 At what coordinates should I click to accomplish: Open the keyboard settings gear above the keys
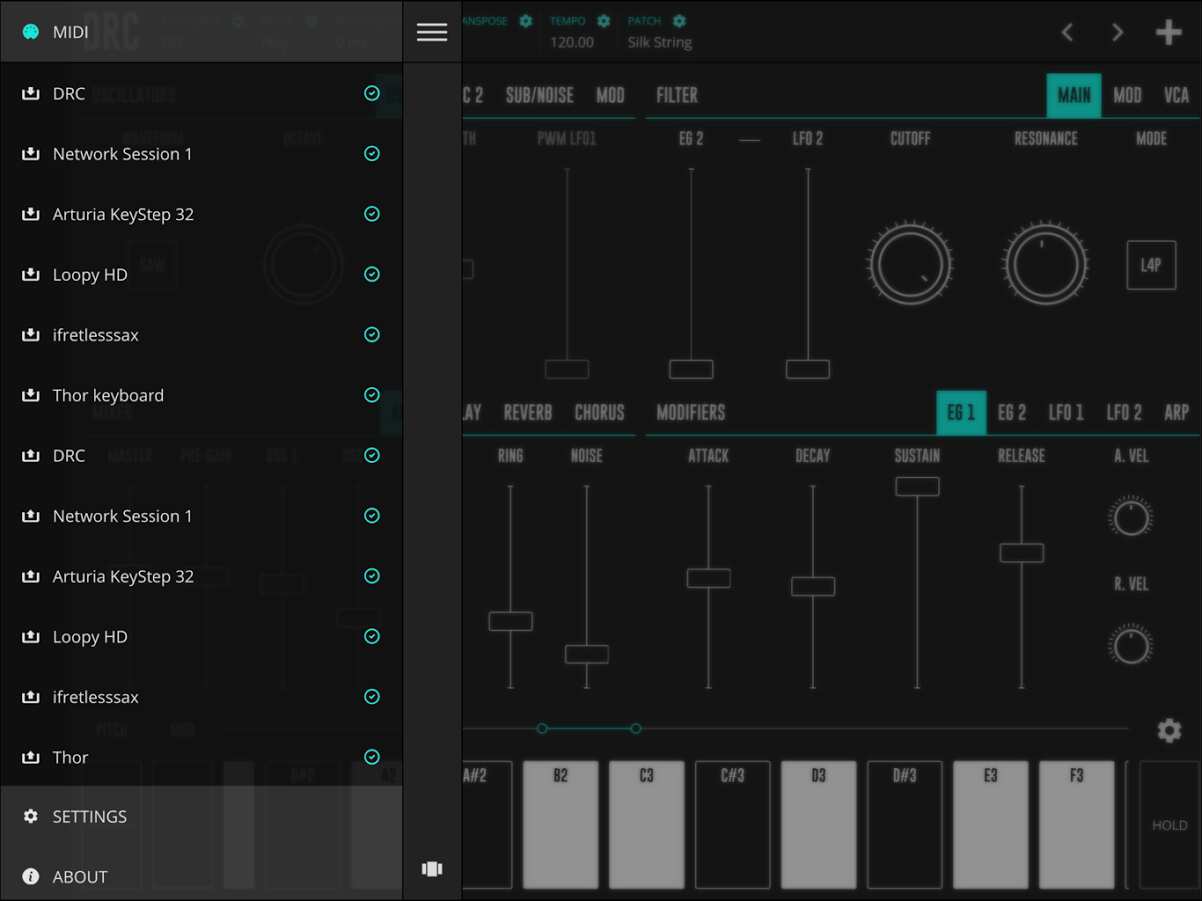pyautogui.click(x=1169, y=731)
